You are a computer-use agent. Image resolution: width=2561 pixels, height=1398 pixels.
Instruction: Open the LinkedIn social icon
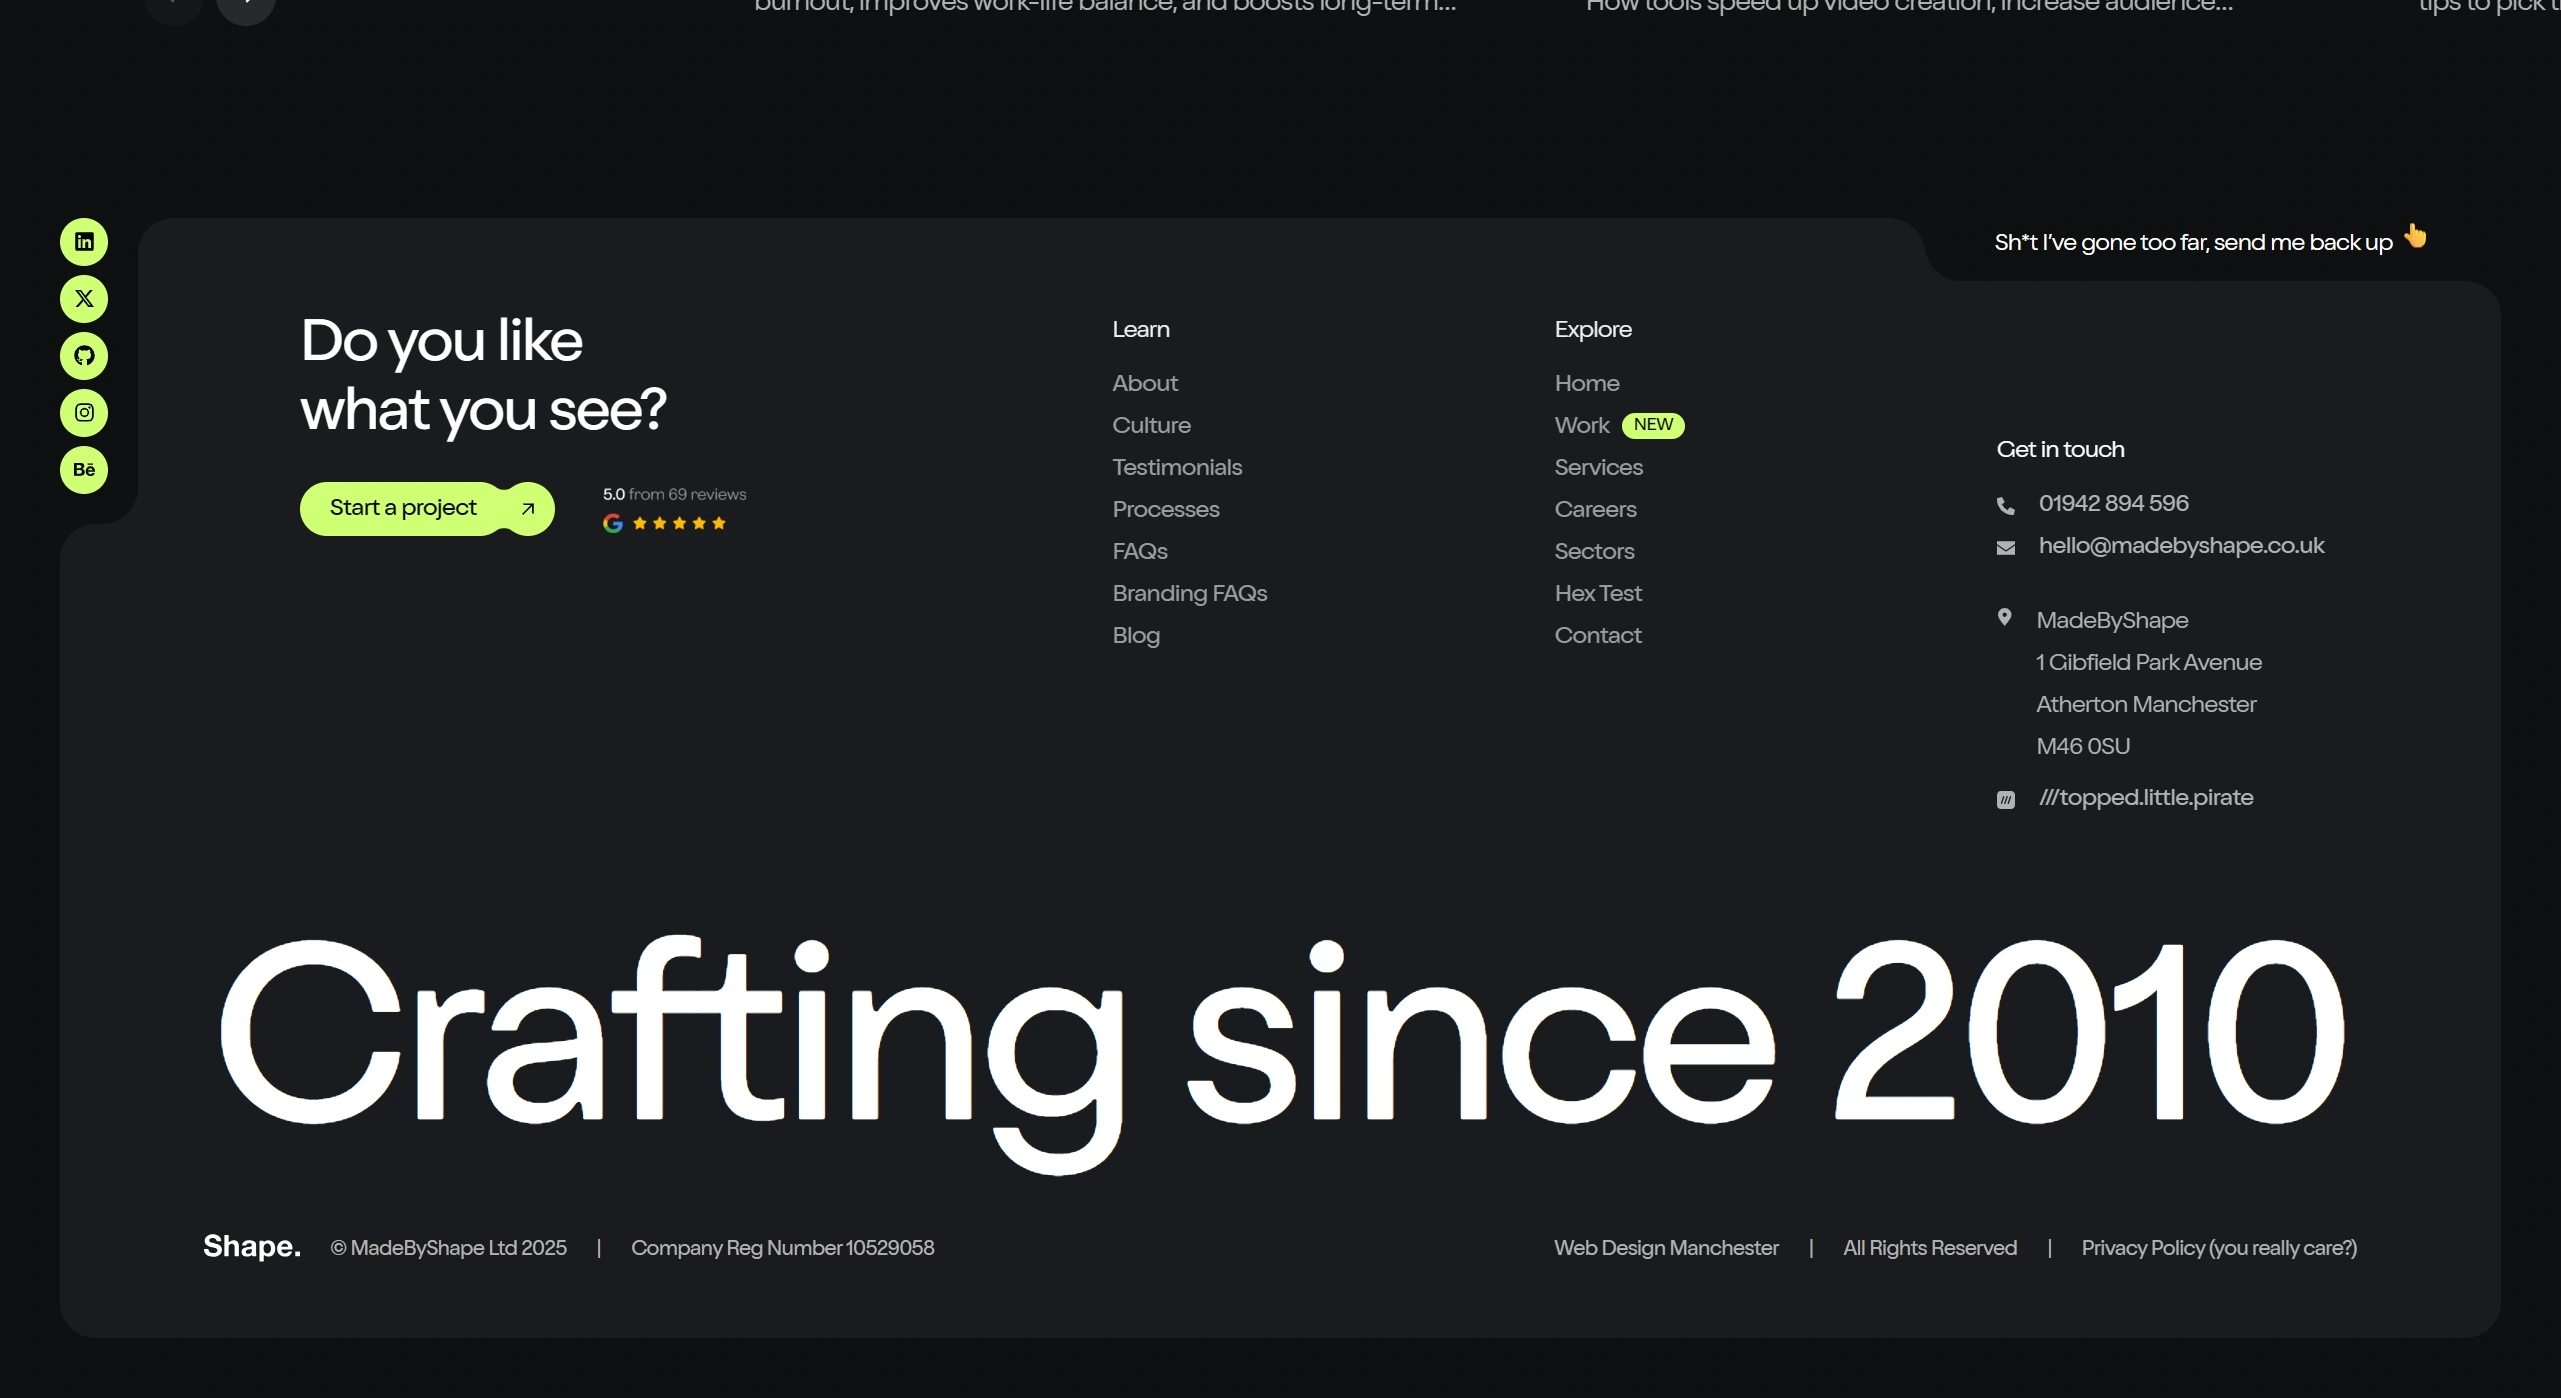coord(84,242)
